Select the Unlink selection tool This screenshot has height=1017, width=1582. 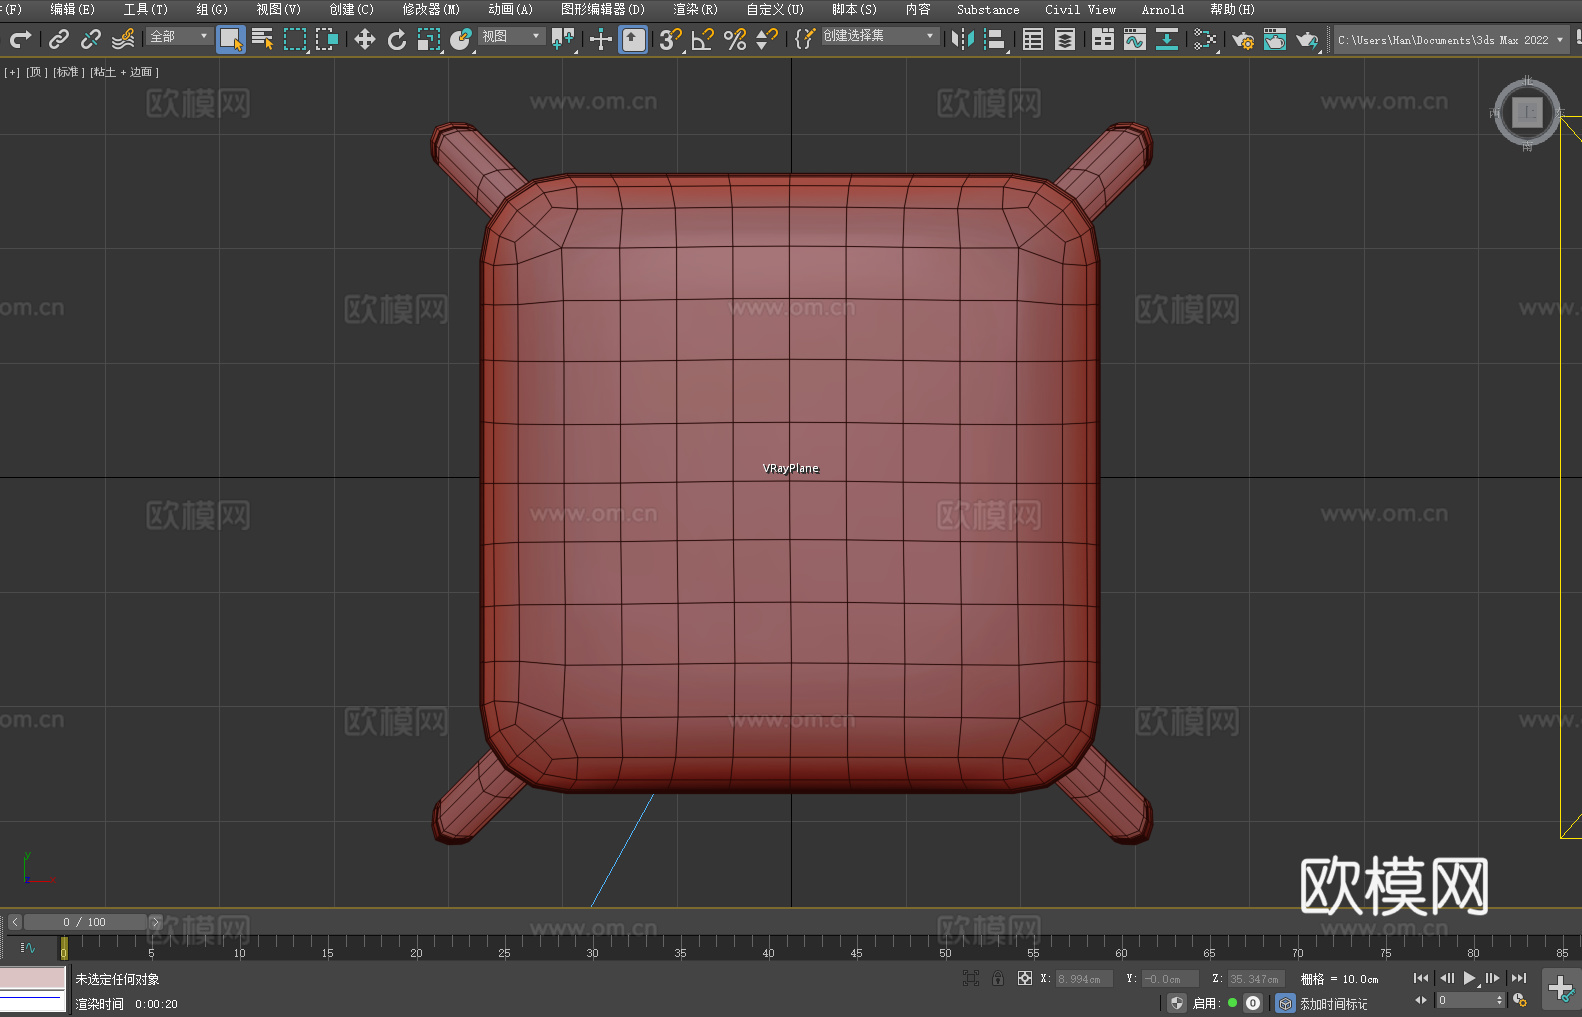tap(91, 39)
